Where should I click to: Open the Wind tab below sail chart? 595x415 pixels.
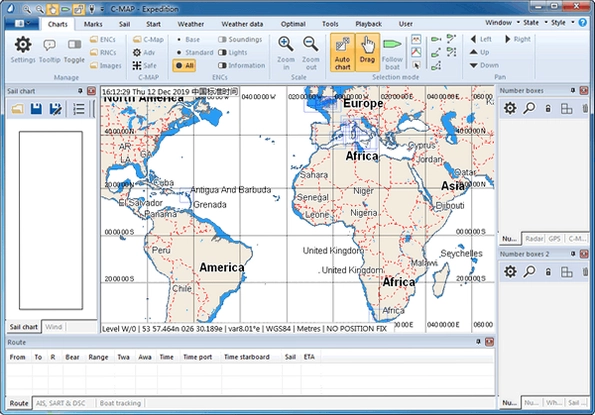pyautogui.click(x=54, y=327)
